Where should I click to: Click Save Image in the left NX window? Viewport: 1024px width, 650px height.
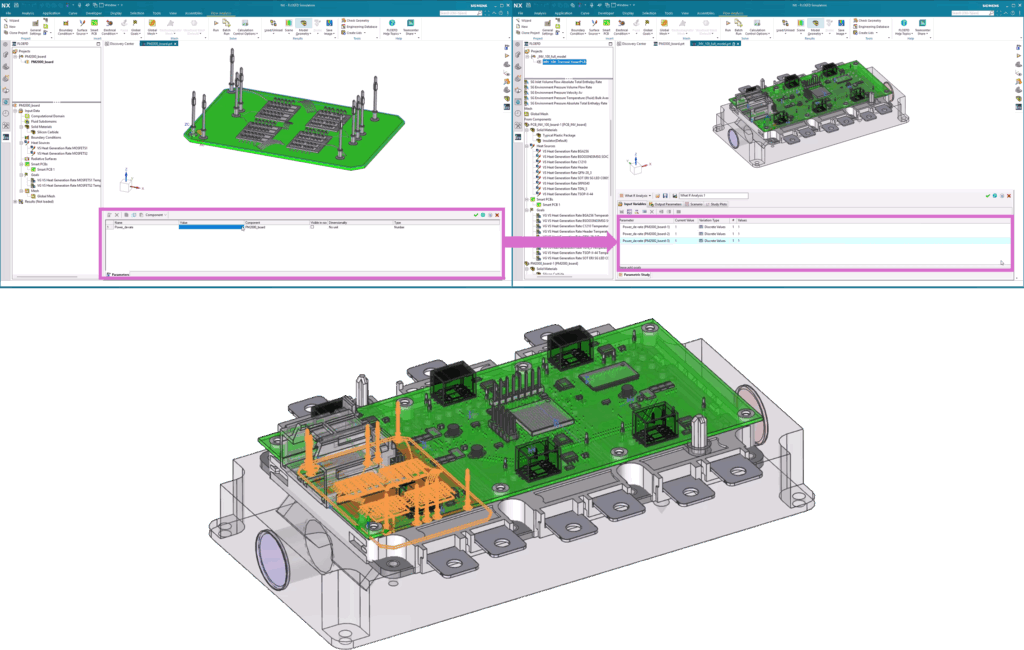pos(329,27)
